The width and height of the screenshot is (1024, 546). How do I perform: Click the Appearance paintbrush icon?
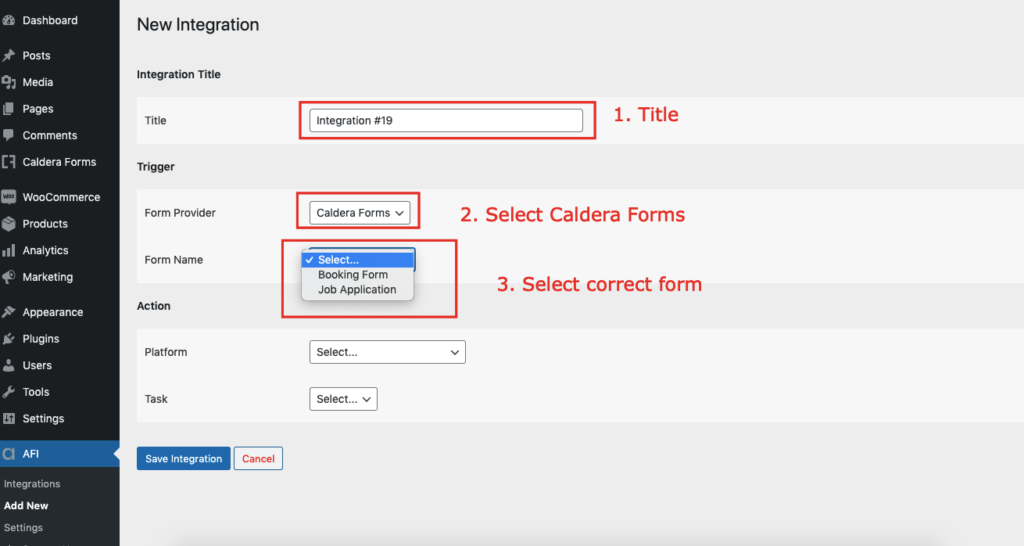point(8,312)
